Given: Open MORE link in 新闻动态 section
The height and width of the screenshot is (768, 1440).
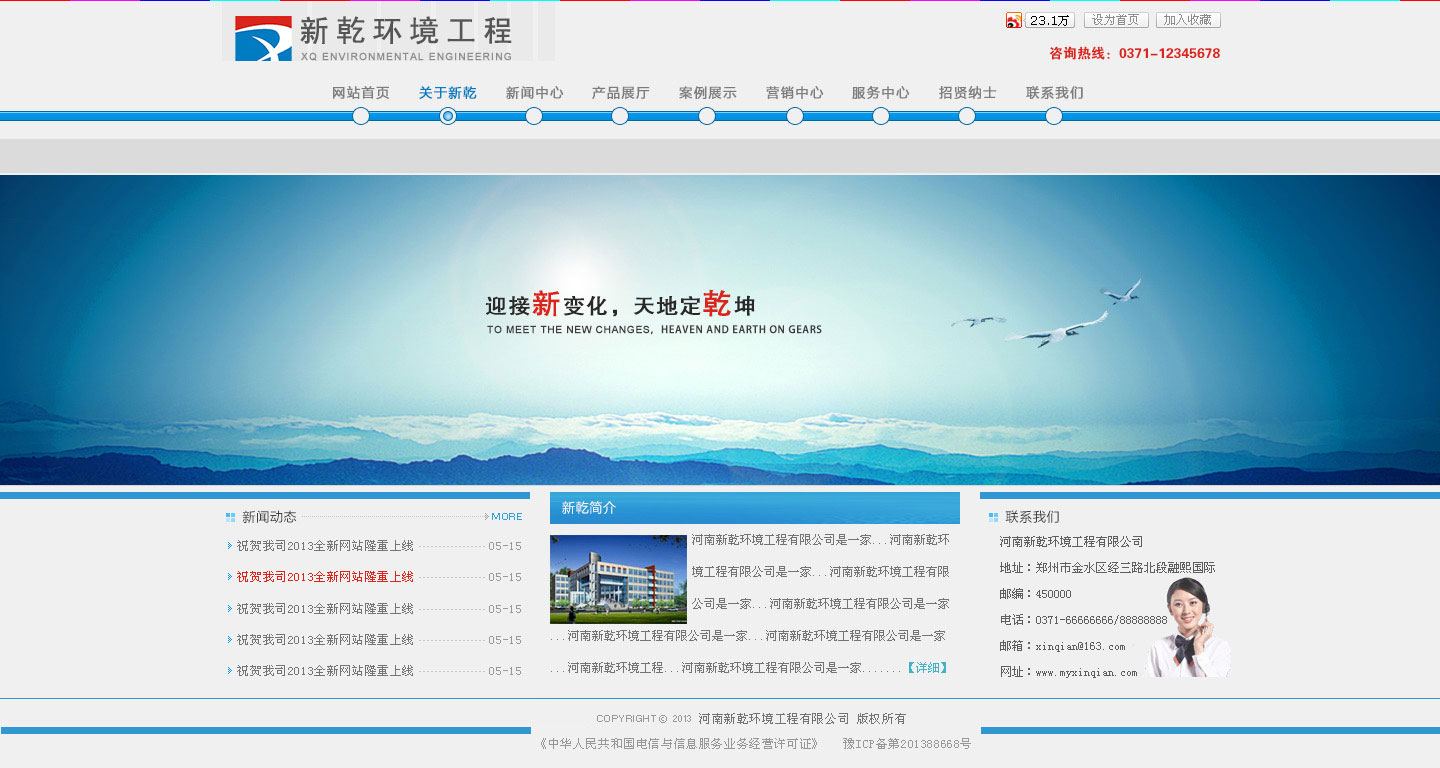Looking at the screenshot, I should click(x=507, y=517).
